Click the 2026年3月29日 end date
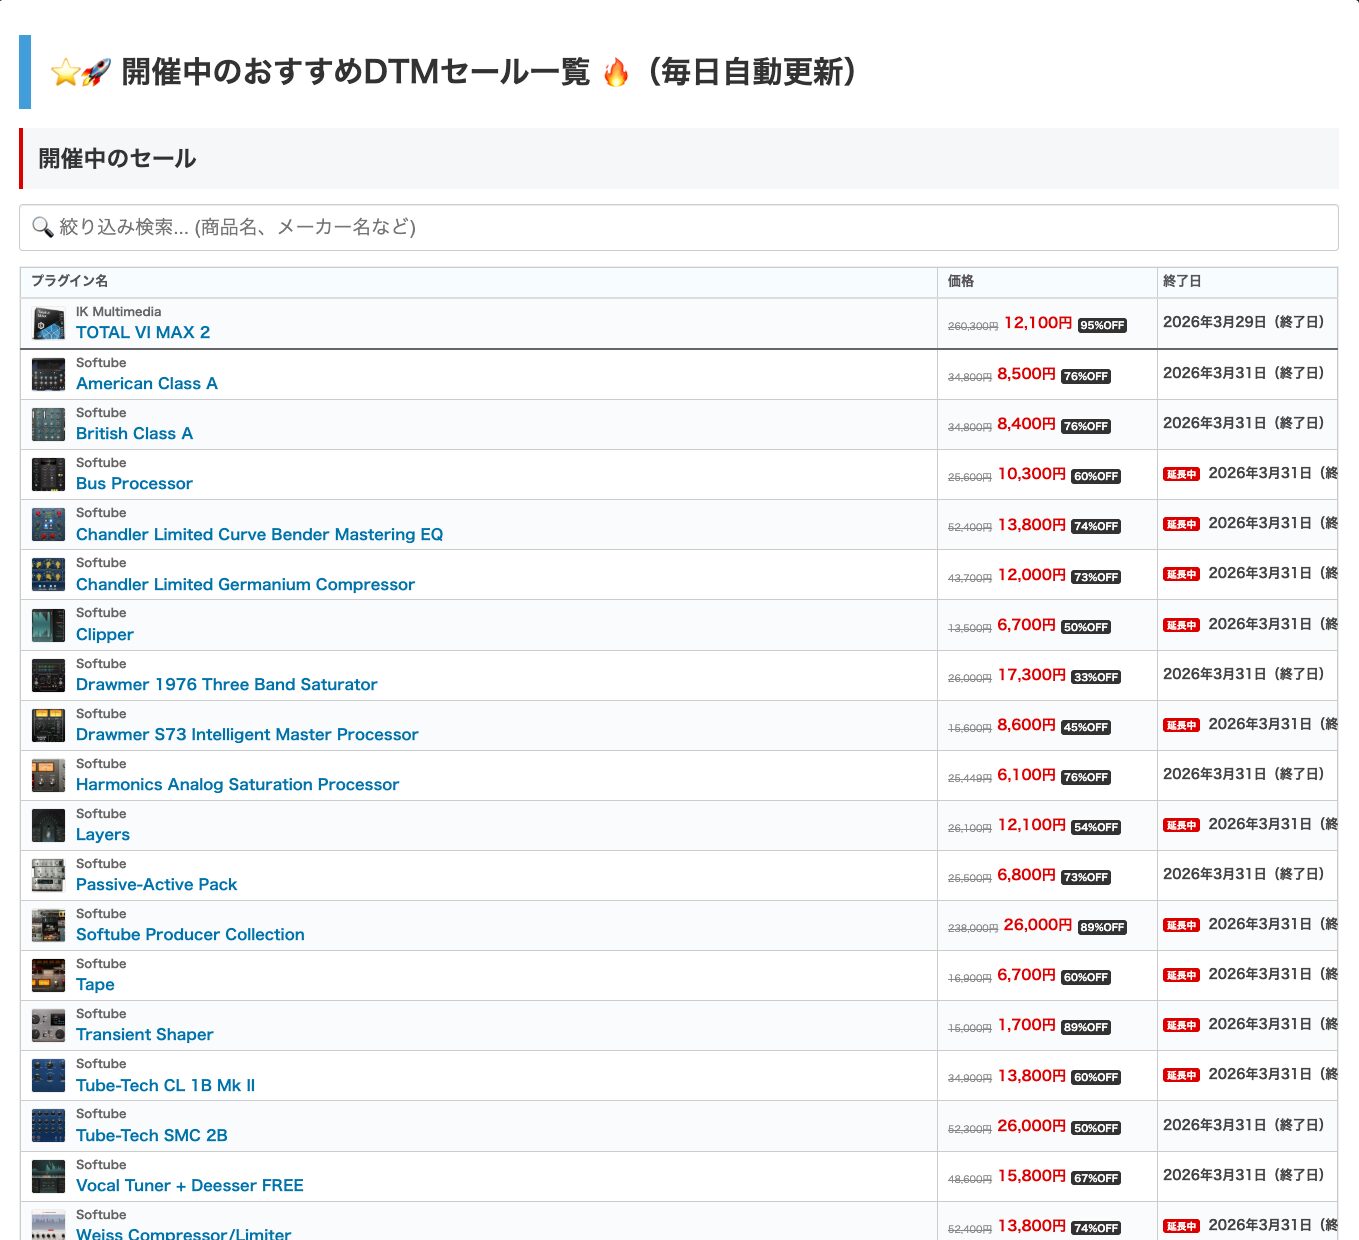 [x=1244, y=322]
